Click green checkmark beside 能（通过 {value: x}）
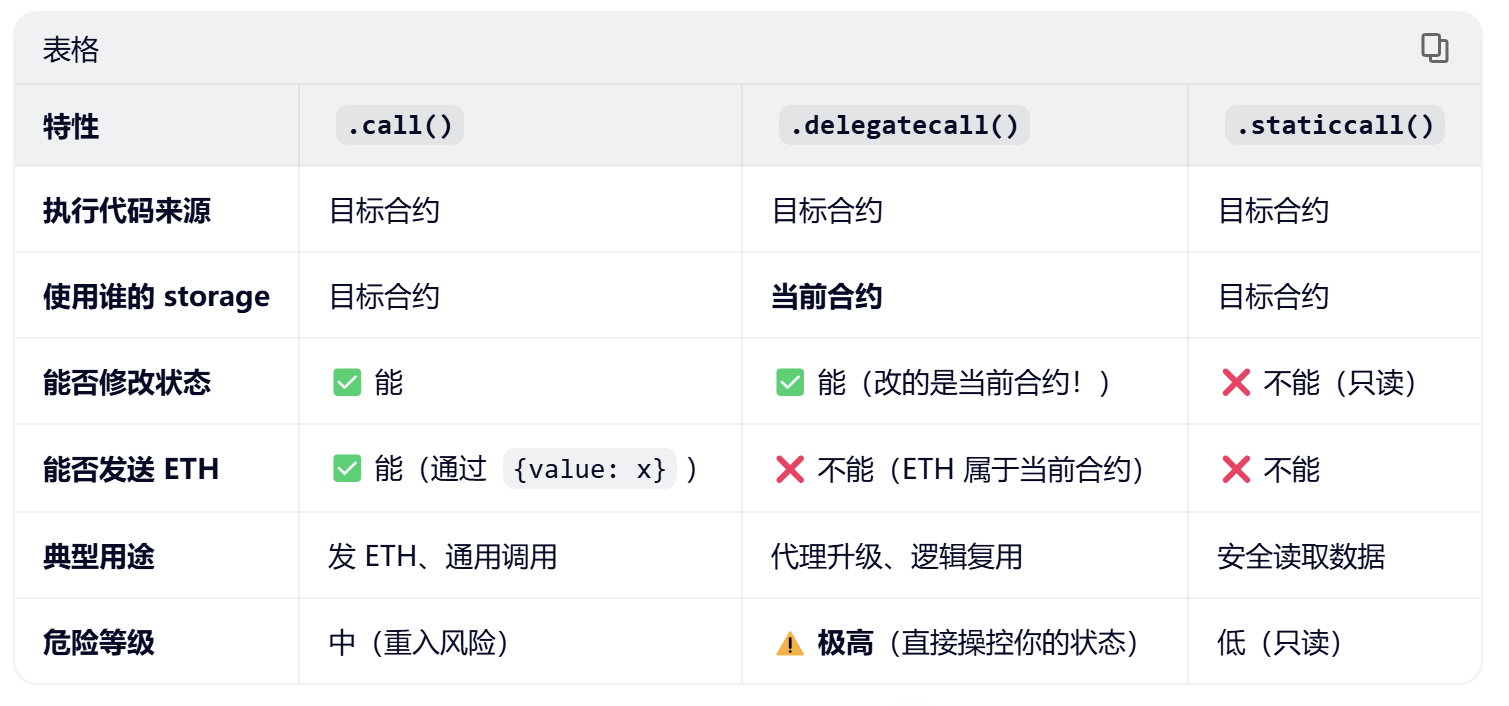 tap(347, 469)
